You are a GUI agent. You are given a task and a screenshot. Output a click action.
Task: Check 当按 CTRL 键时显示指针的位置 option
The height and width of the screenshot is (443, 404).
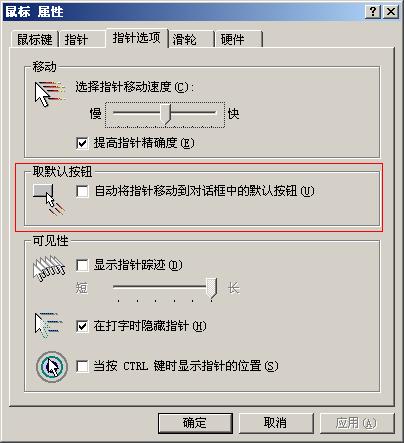tap(82, 366)
